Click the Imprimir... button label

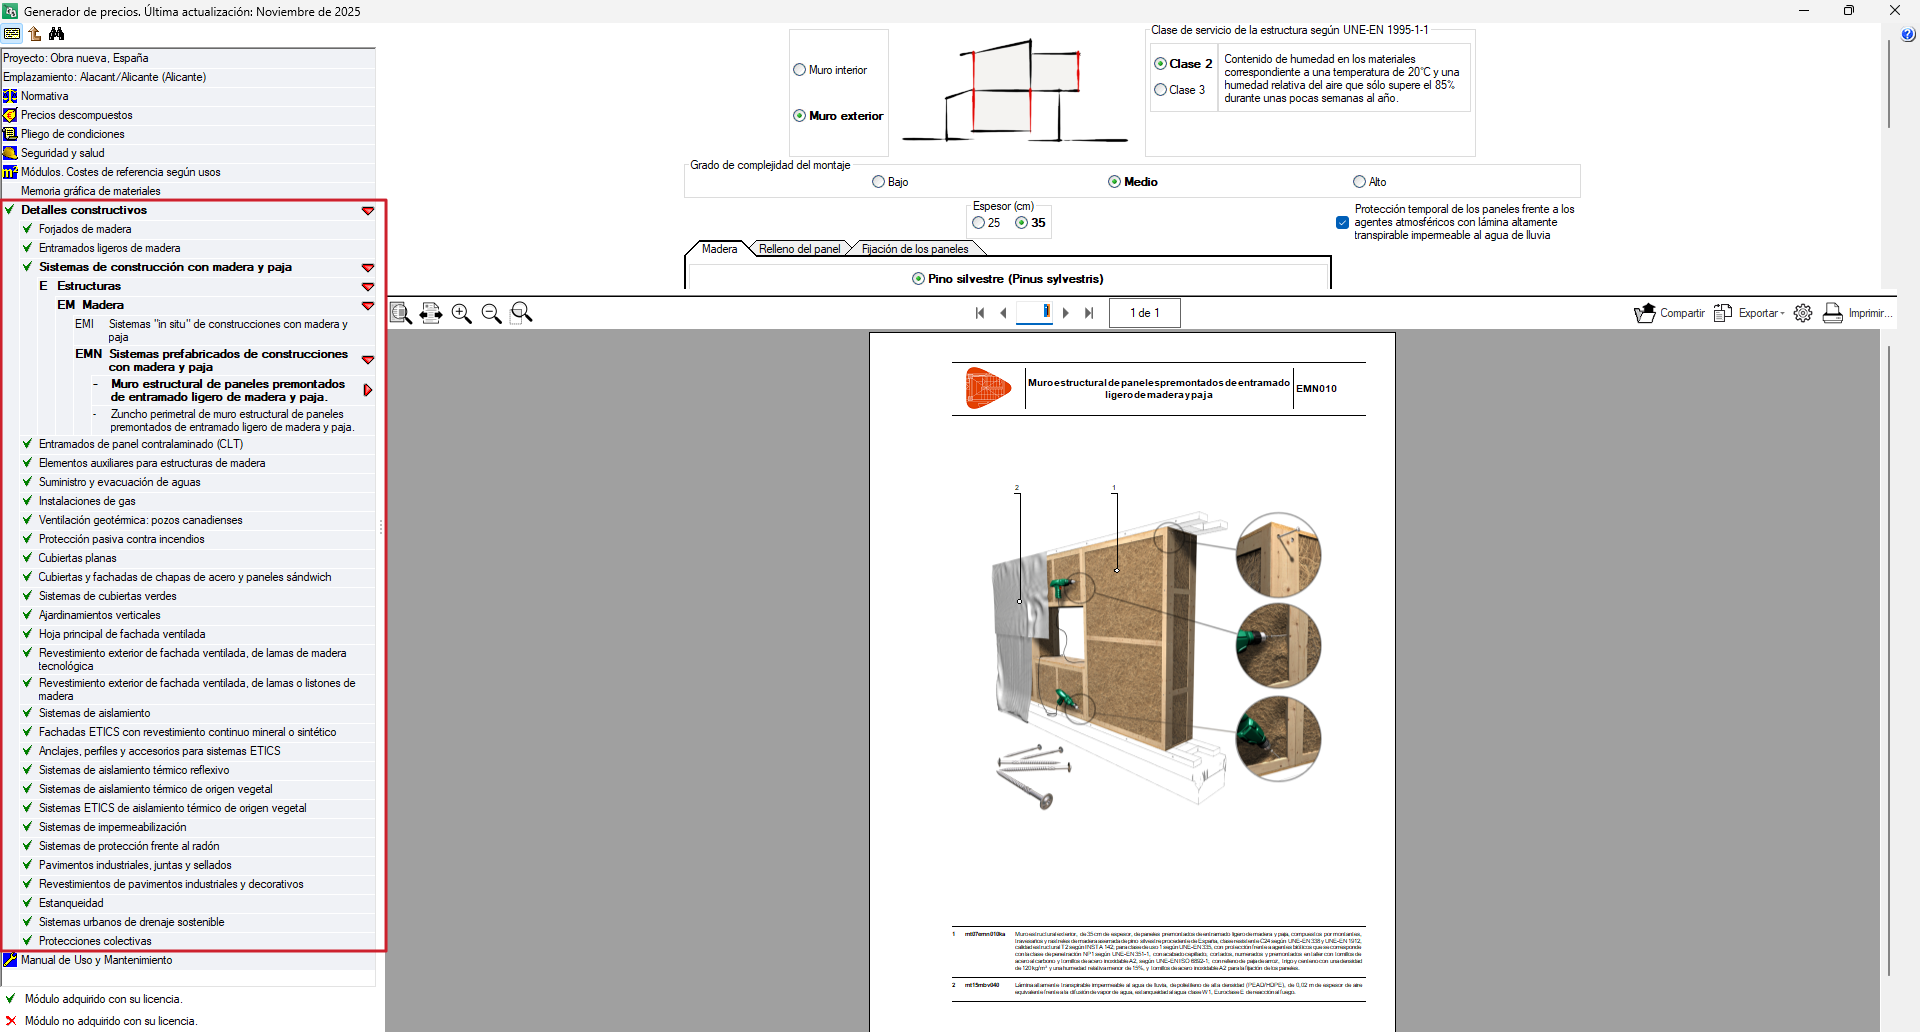1870,313
